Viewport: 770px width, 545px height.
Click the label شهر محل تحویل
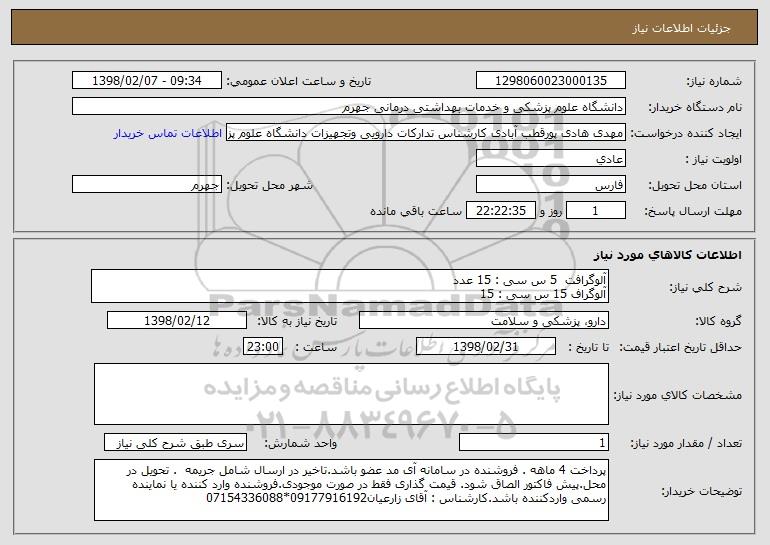click(x=270, y=186)
